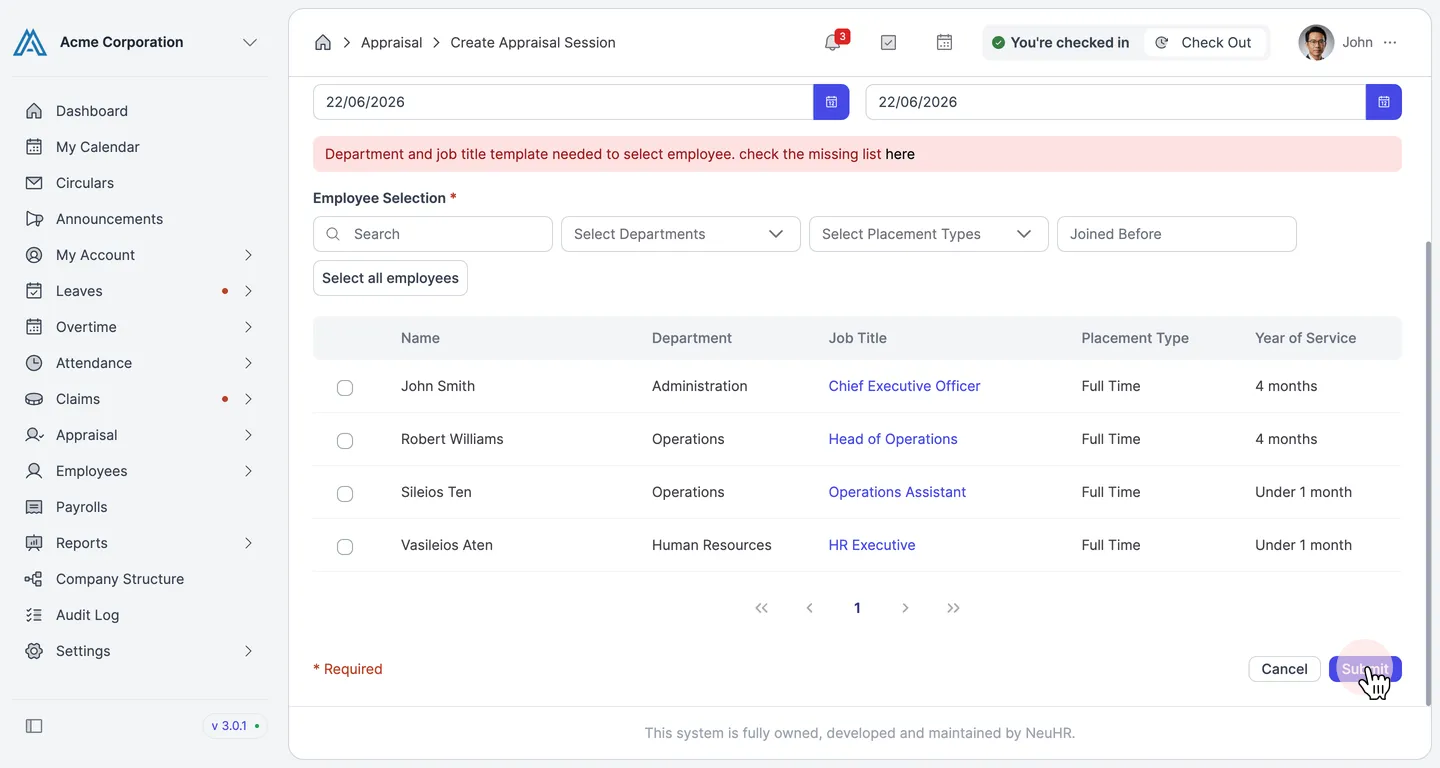Image resolution: width=1440 pixels, height=768 pixels.
Task: Open end date calendar picker button
Action: [1384, 102]
